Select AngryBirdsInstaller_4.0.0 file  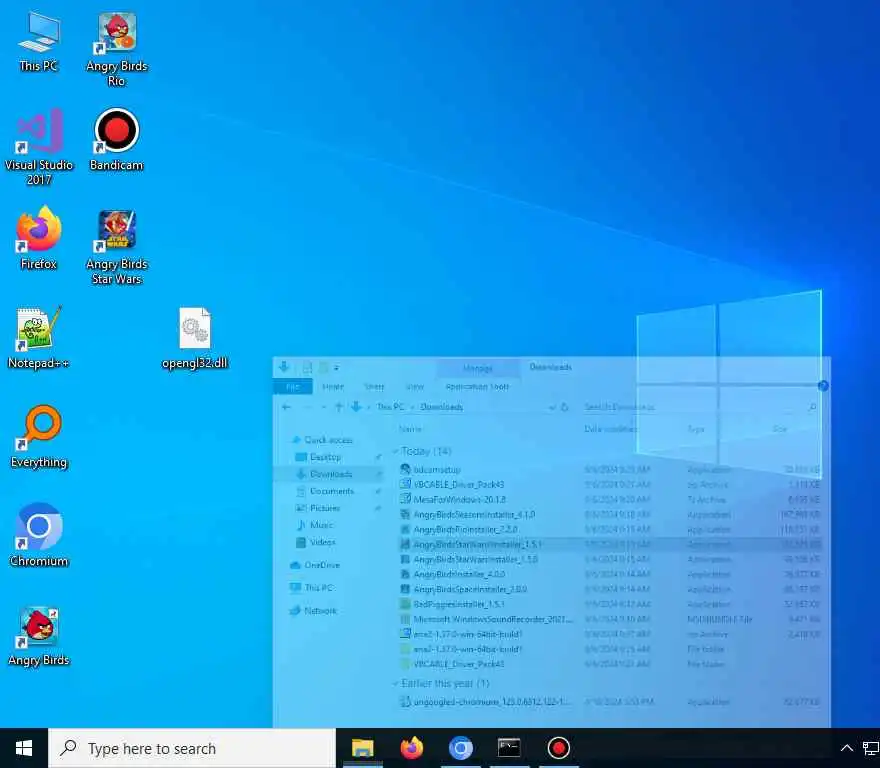pos(609,574)
